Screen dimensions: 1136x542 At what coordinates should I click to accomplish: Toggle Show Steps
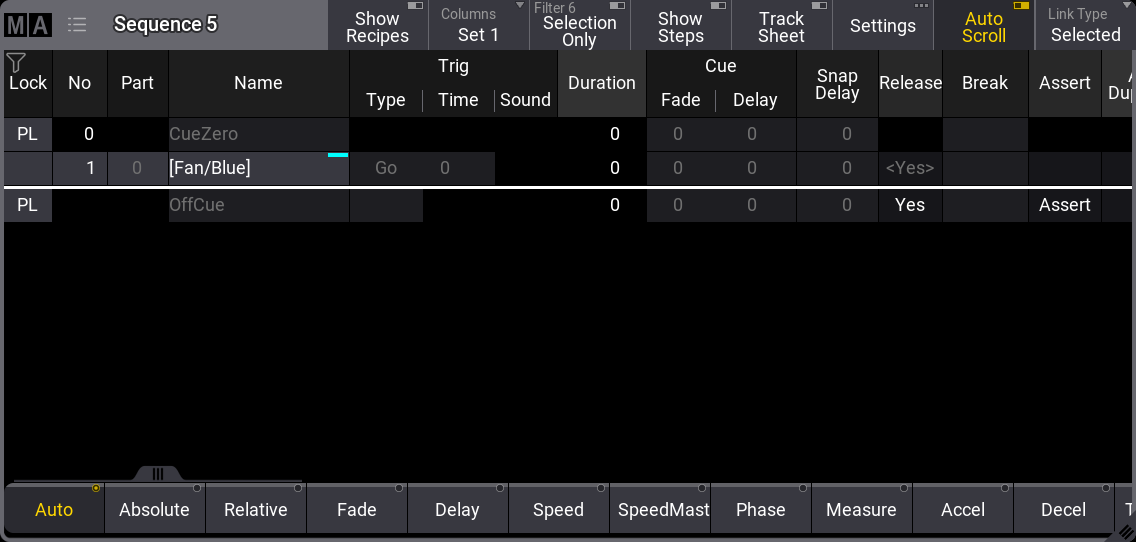[680, 26]
